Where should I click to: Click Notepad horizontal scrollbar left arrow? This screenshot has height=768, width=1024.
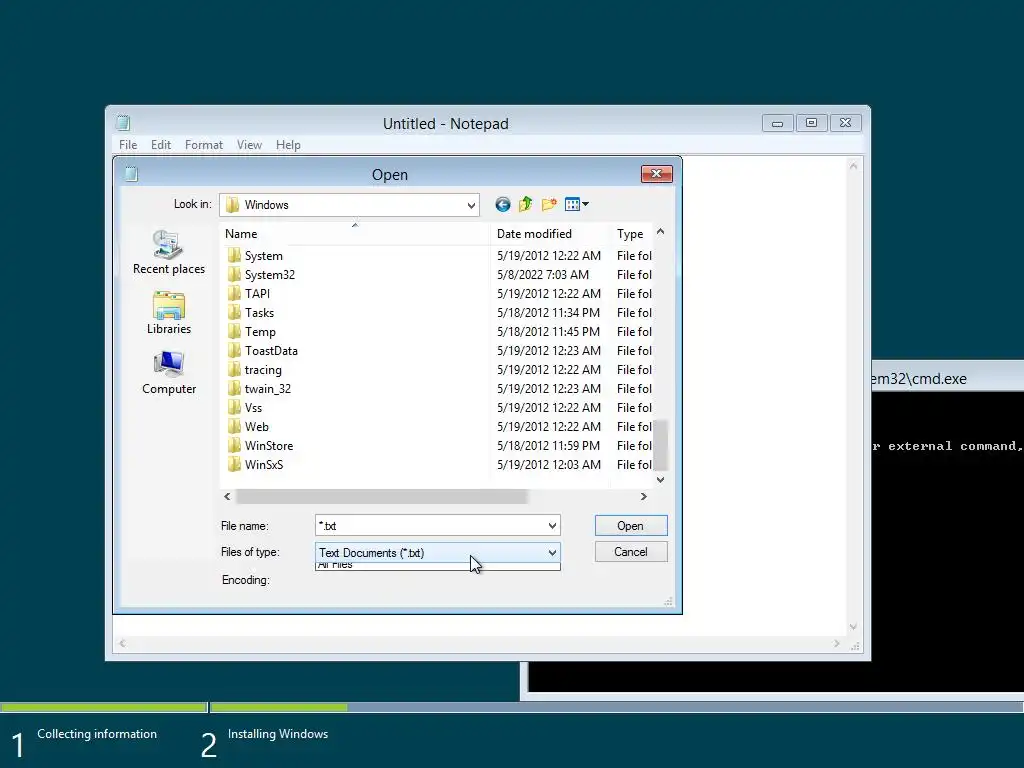tap(121, 643)
